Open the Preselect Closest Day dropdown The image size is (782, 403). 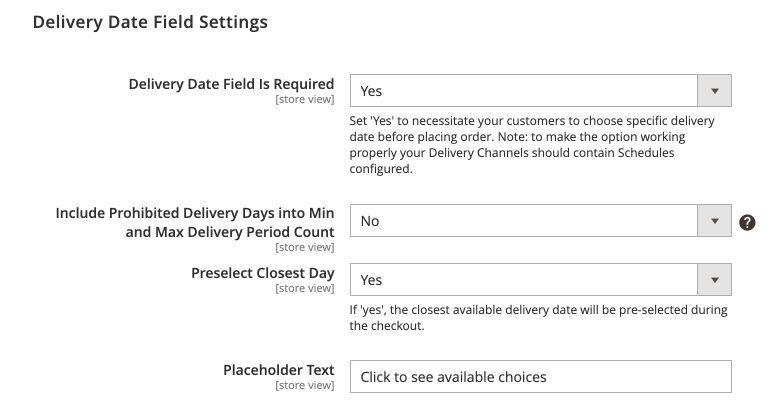[x=523, y=280]
